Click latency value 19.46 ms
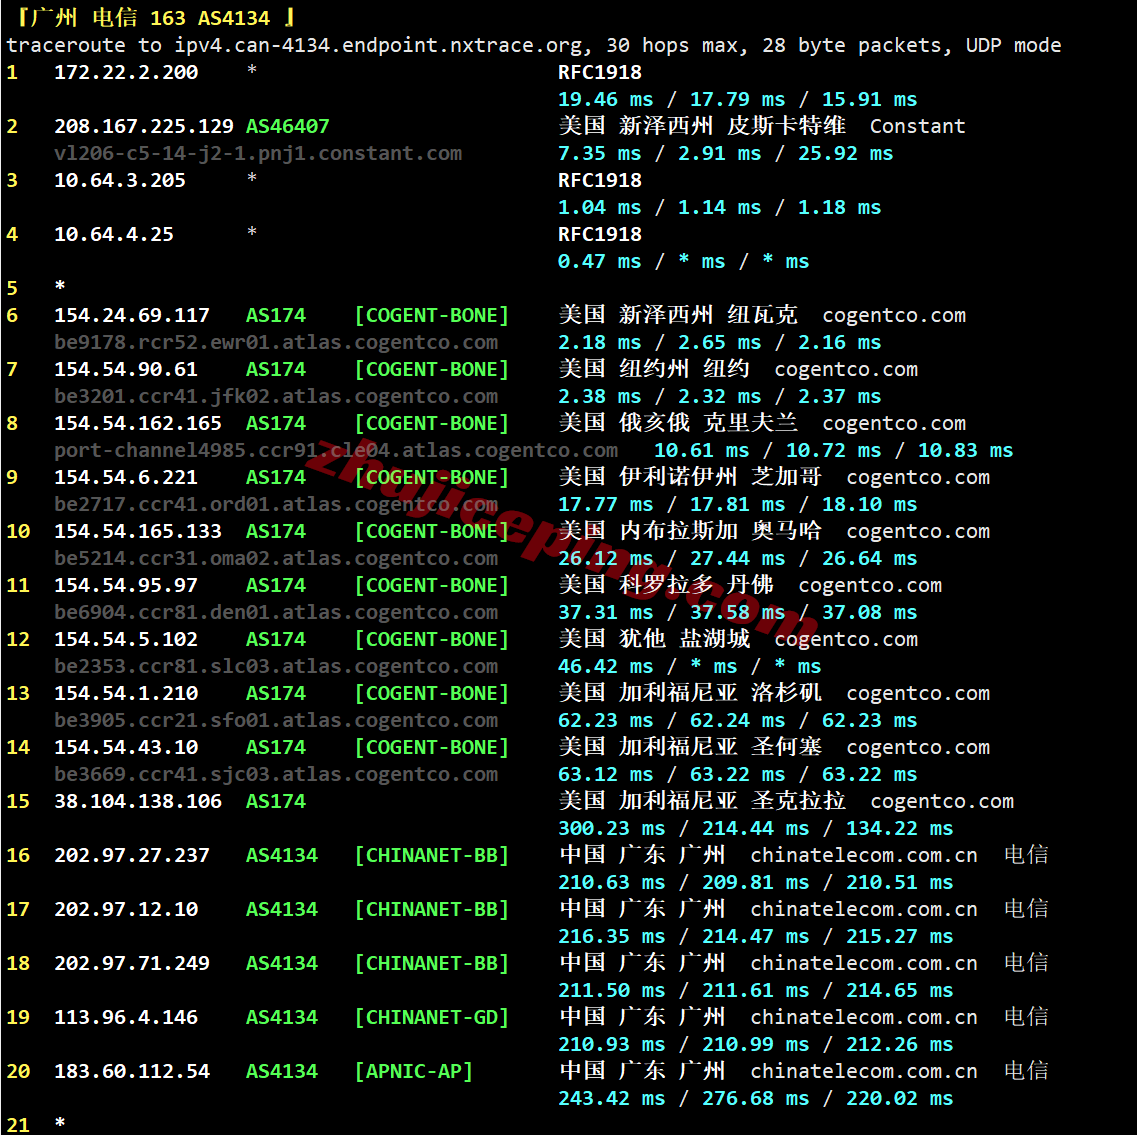This screenshot has width=1137, height=1135. 605,99
